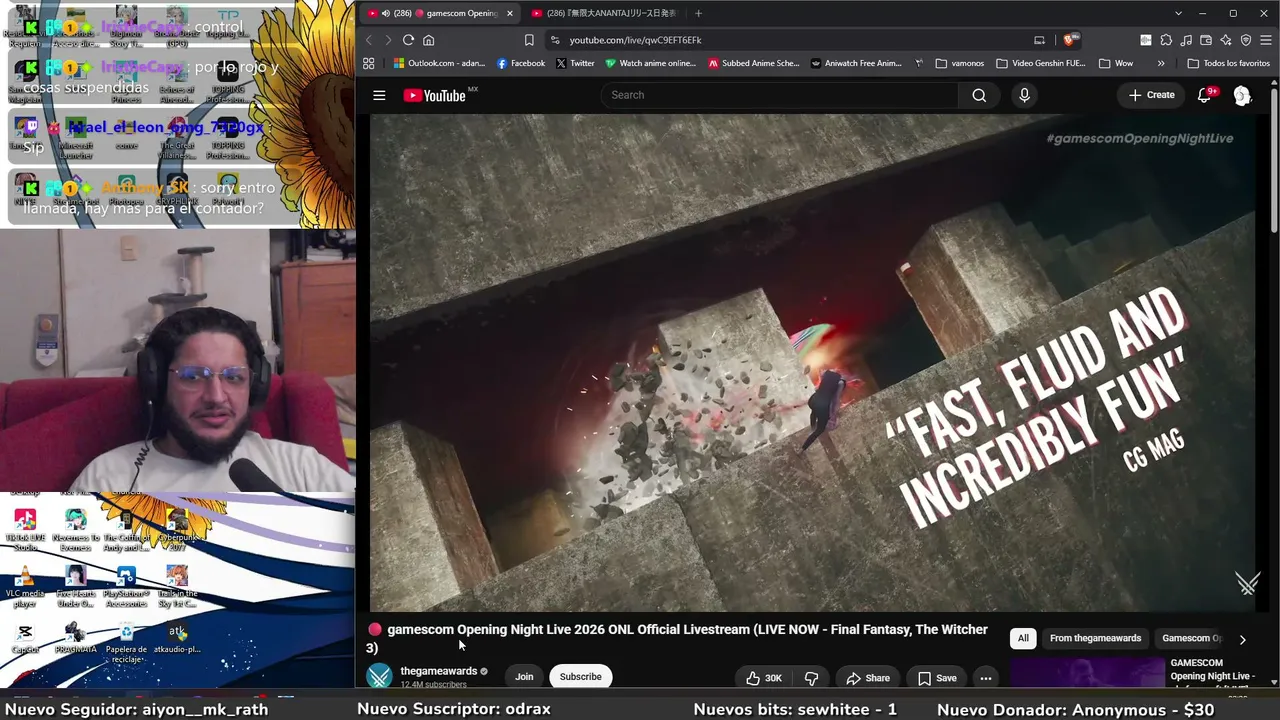Screen dimensions: 1280x720
Task: Open thegameawards channel name link
Action: tap(438, 671)
